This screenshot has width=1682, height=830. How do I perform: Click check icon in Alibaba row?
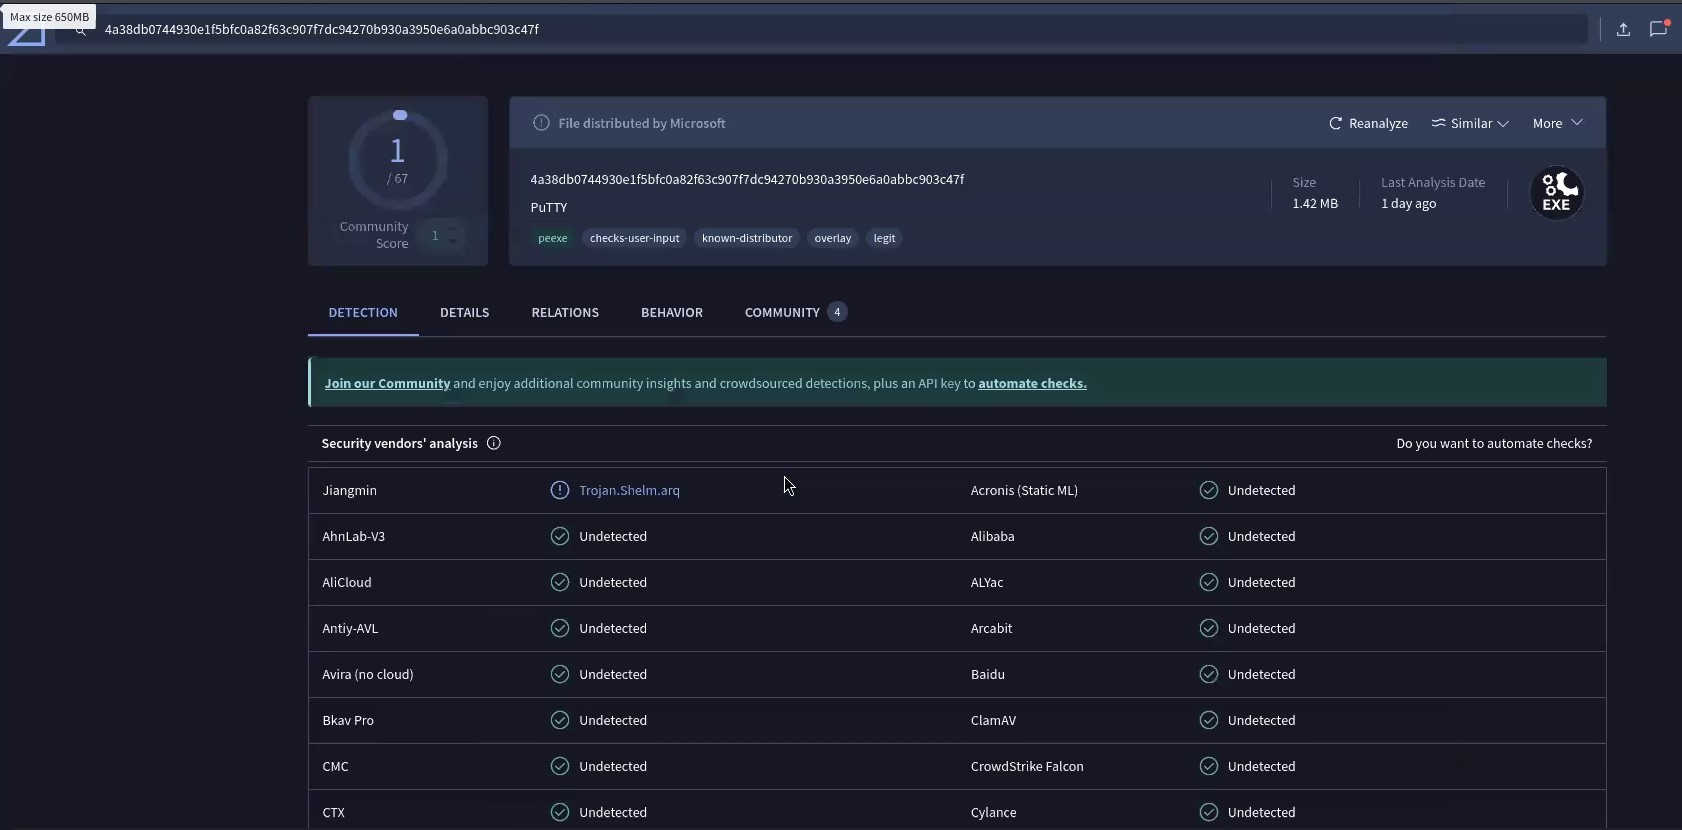point(1209,536)
